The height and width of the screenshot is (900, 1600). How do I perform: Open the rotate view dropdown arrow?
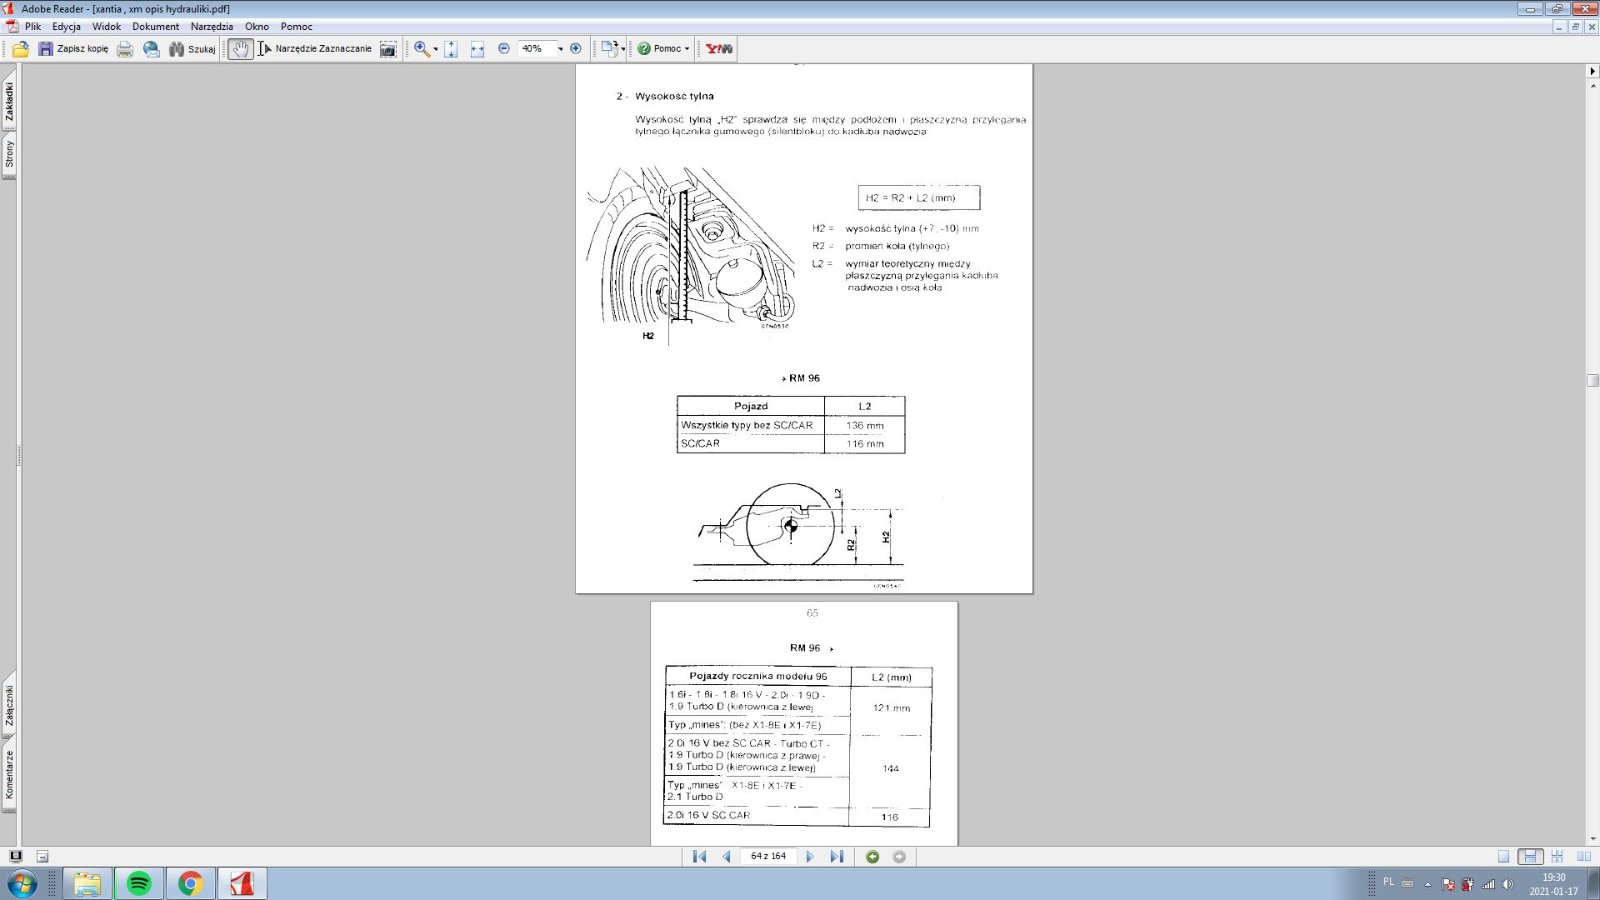pos(623,49)
